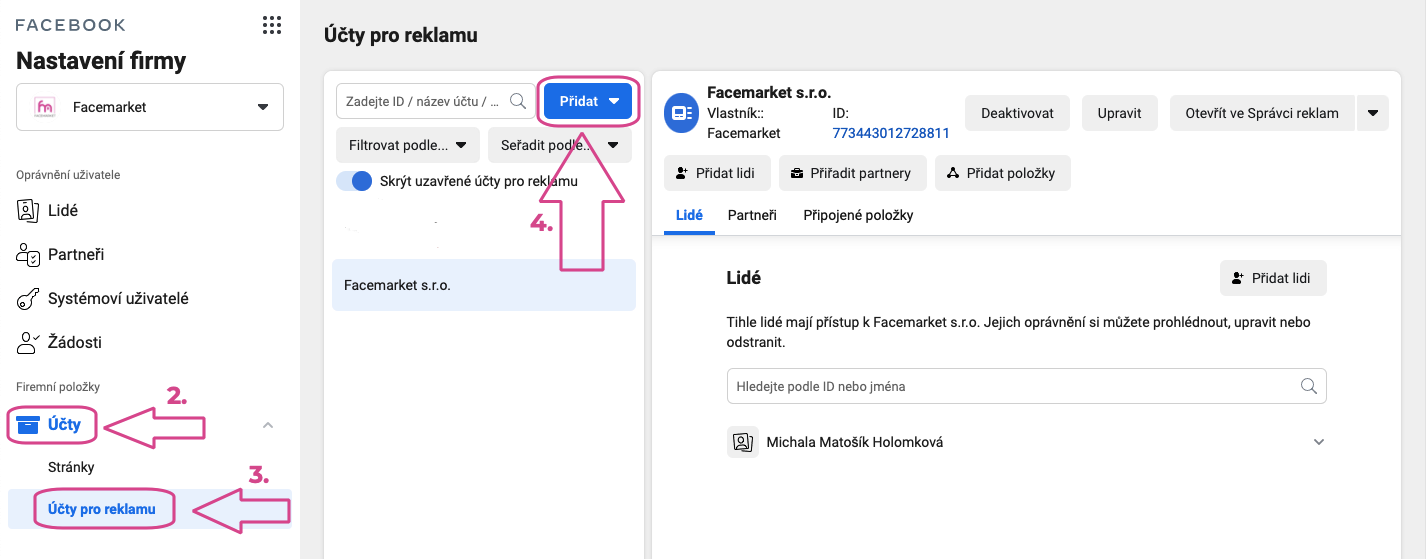1426x559 pixels.
Task: Expand Michala Matošík Holomková permissions chevron
Action: [1318, 442]
